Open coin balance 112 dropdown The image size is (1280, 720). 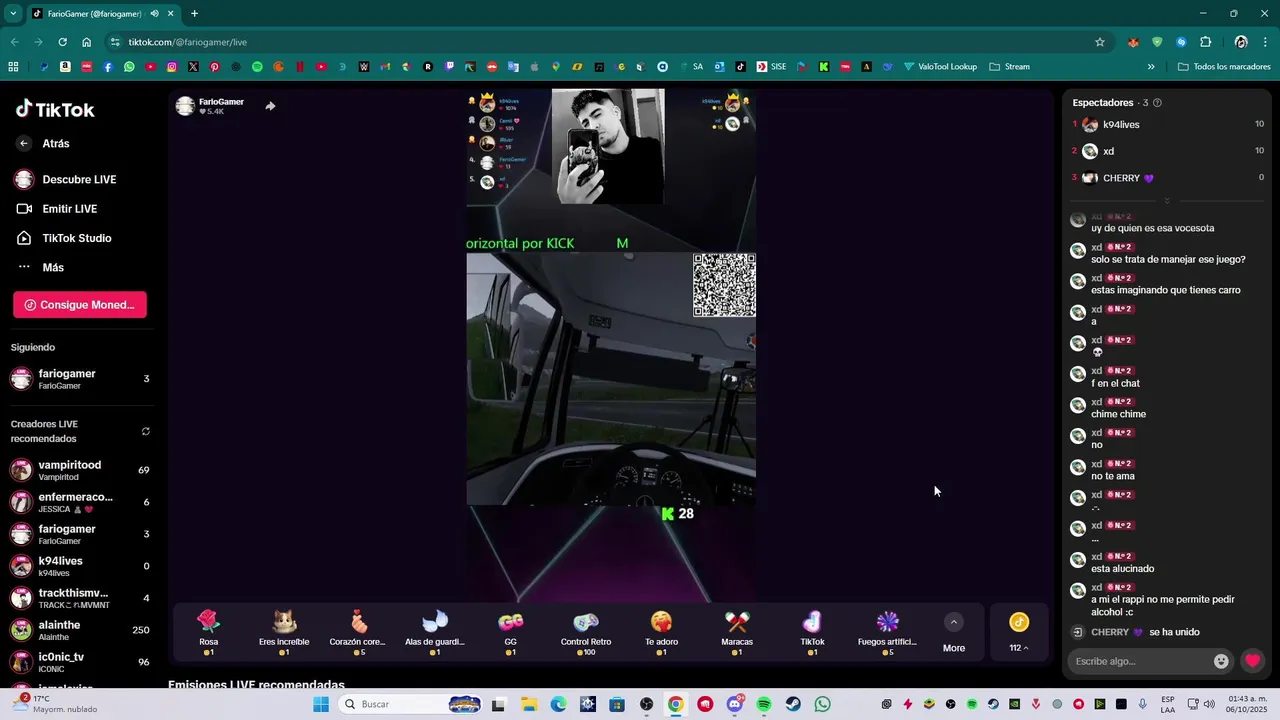point(1019,632)
